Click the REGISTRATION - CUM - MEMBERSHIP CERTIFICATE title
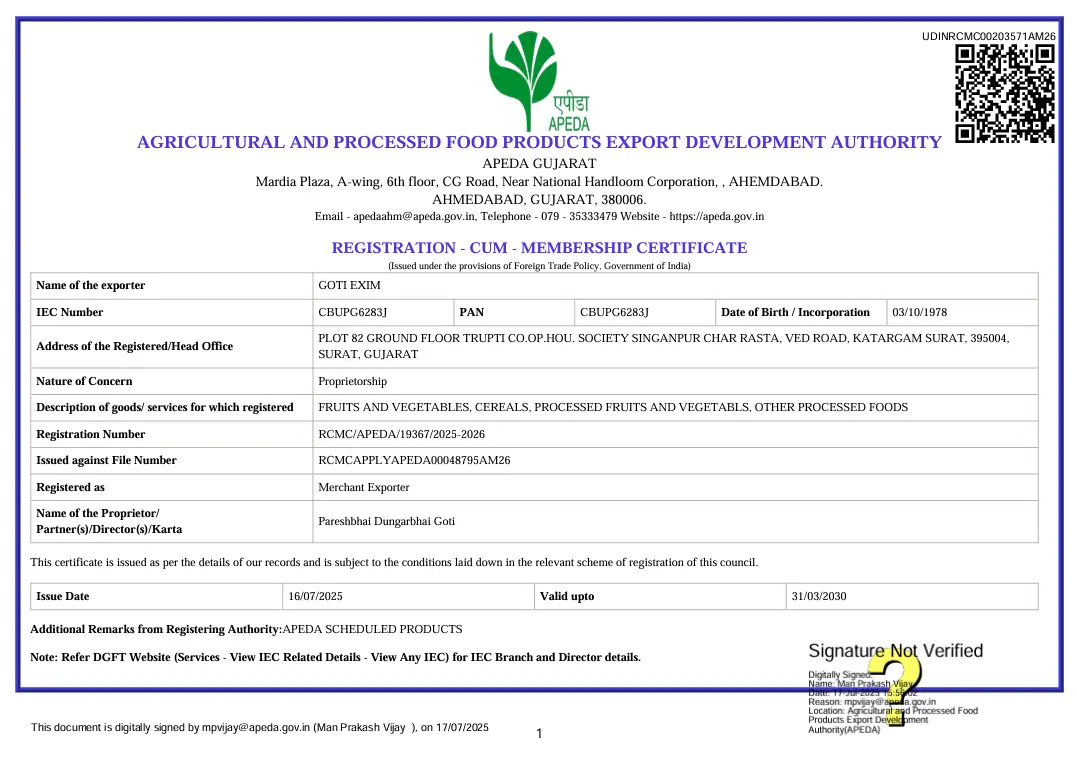1077x757 pixels. [538, 247]
